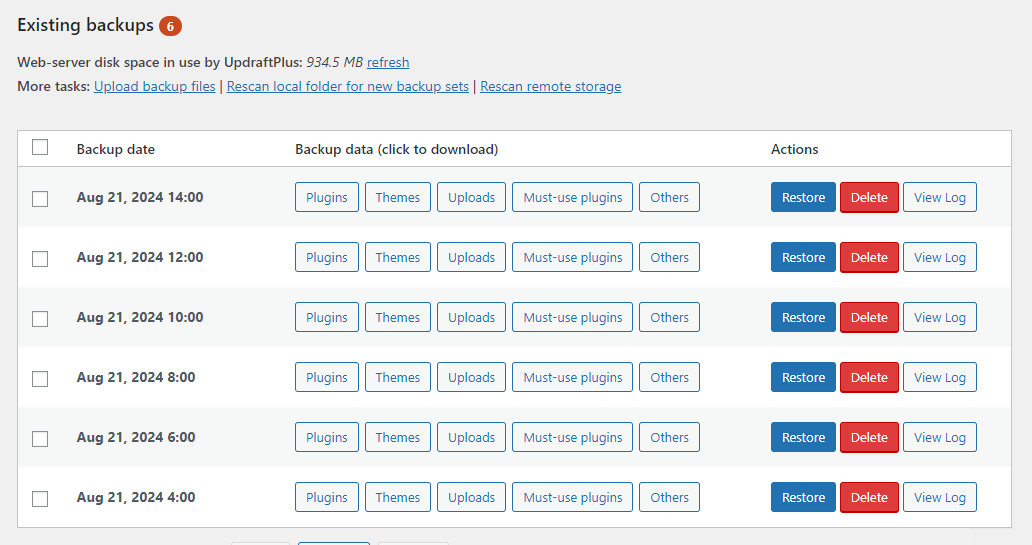This screenshot has height=545, width=1032.
Task: Download Must-use plugins from 14:00 backup
Action: point(573,197)
